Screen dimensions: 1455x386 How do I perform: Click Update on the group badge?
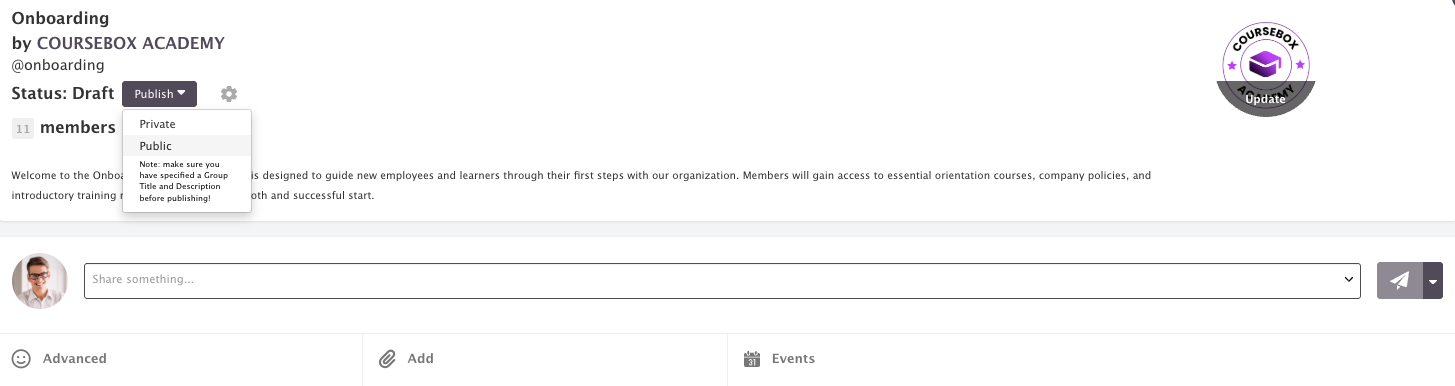click(x=1266, y=99)
